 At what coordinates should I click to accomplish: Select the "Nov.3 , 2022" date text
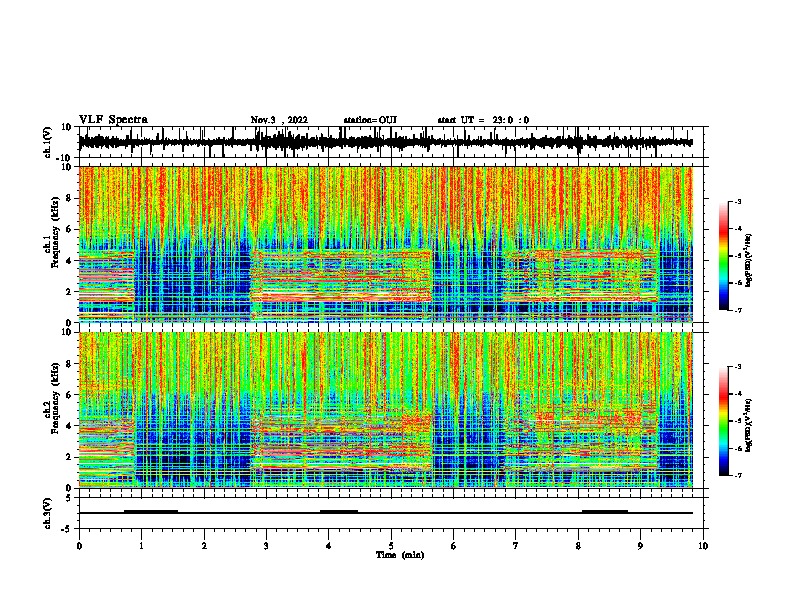279,120
